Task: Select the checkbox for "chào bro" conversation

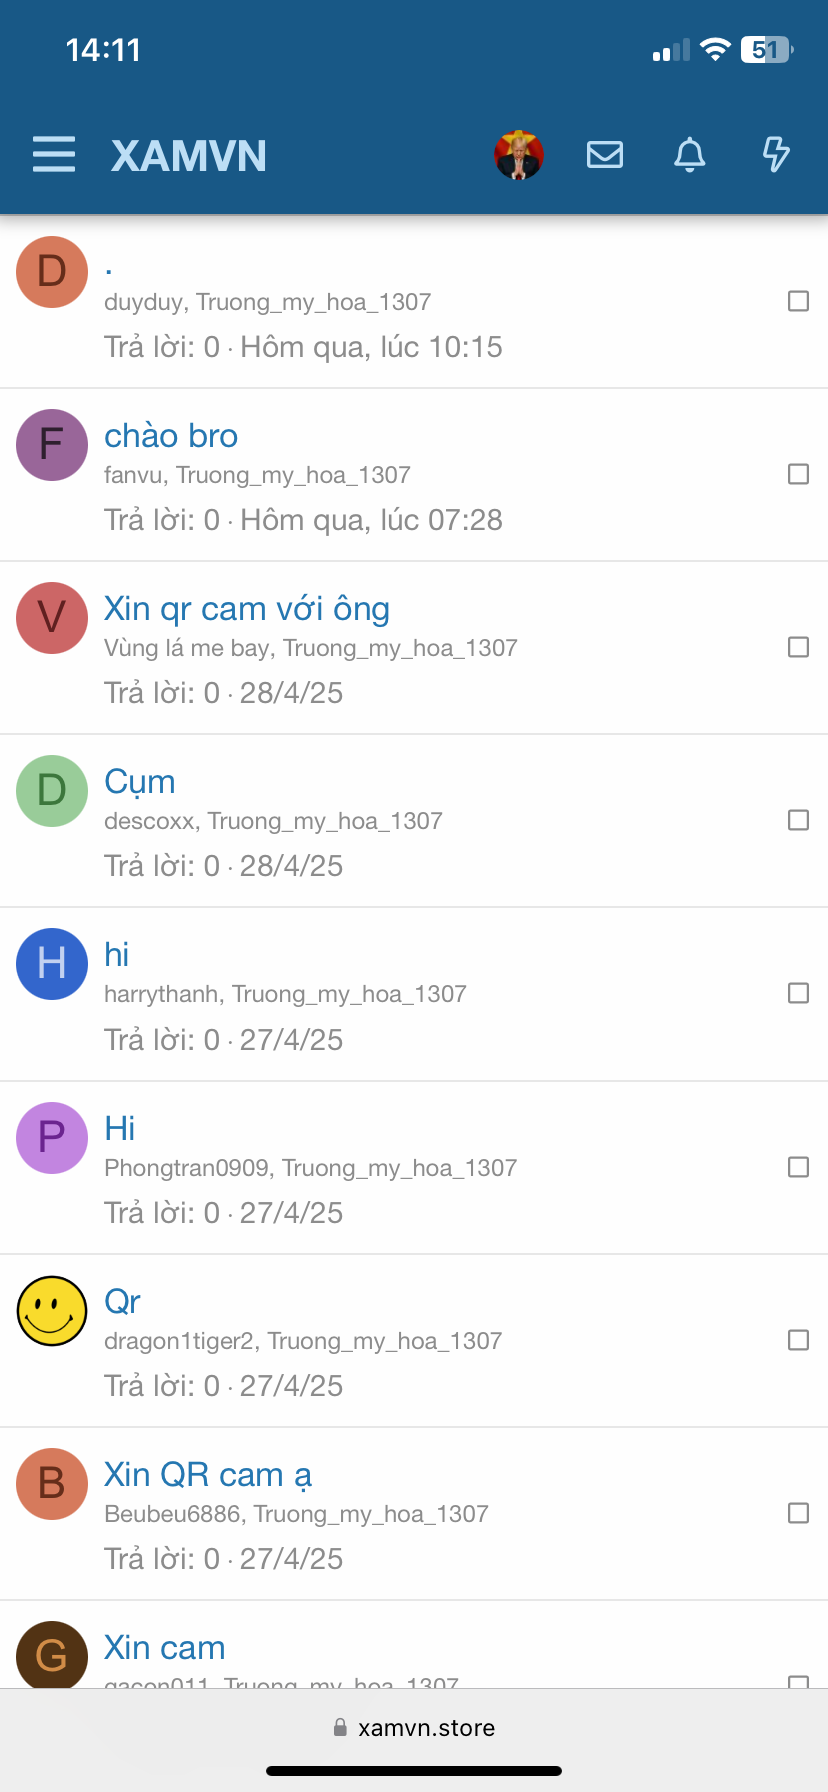Action: coord(798,474)
